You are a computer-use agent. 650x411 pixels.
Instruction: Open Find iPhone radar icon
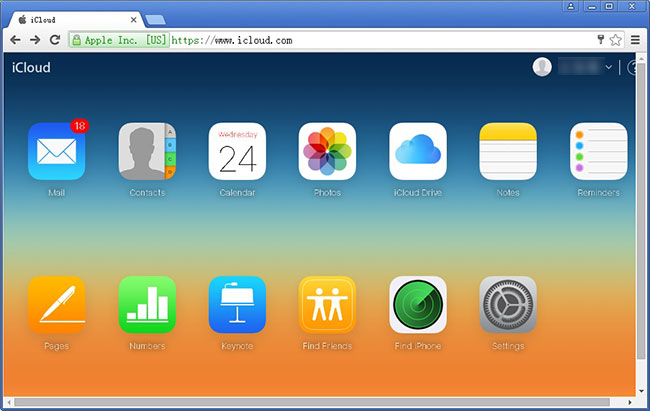[x=418, y=305]
